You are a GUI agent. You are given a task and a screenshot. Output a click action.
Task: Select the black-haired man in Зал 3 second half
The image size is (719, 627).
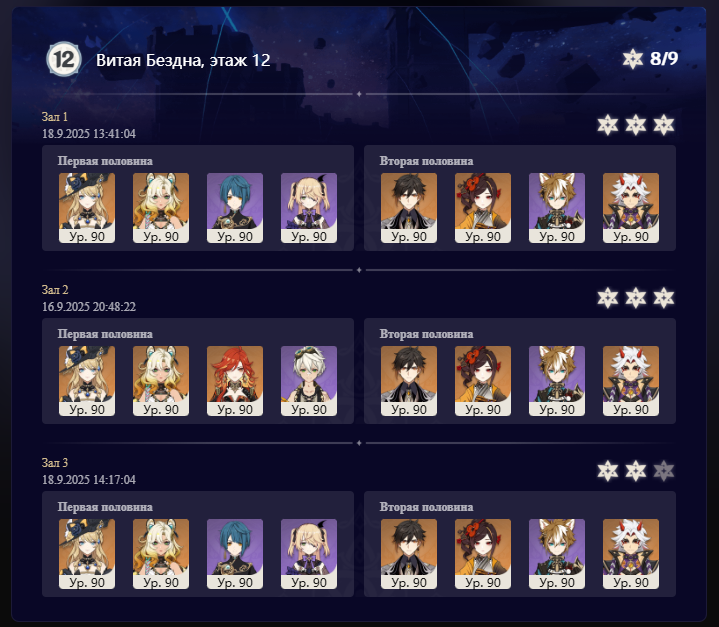409,554
